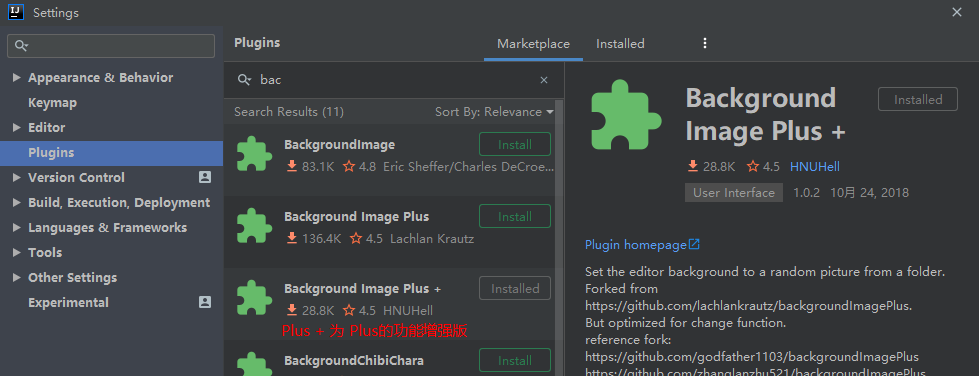This screenshot has height=376, width=979.
Task: Open the plugins three-dot options menu
Action: pos(705,43)
